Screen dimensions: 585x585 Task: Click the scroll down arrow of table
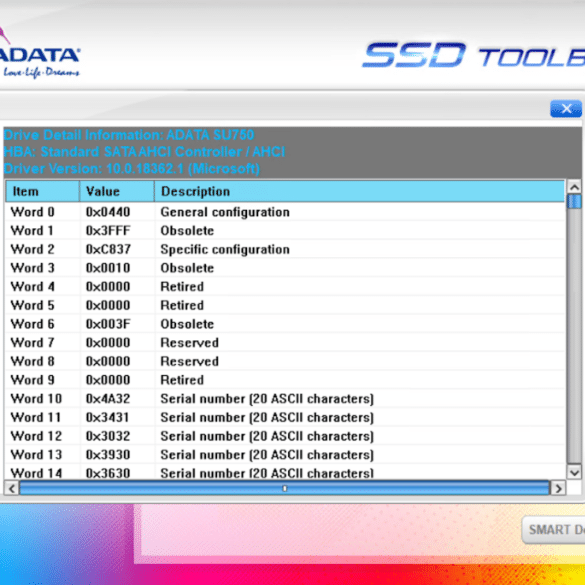(574, 473)
